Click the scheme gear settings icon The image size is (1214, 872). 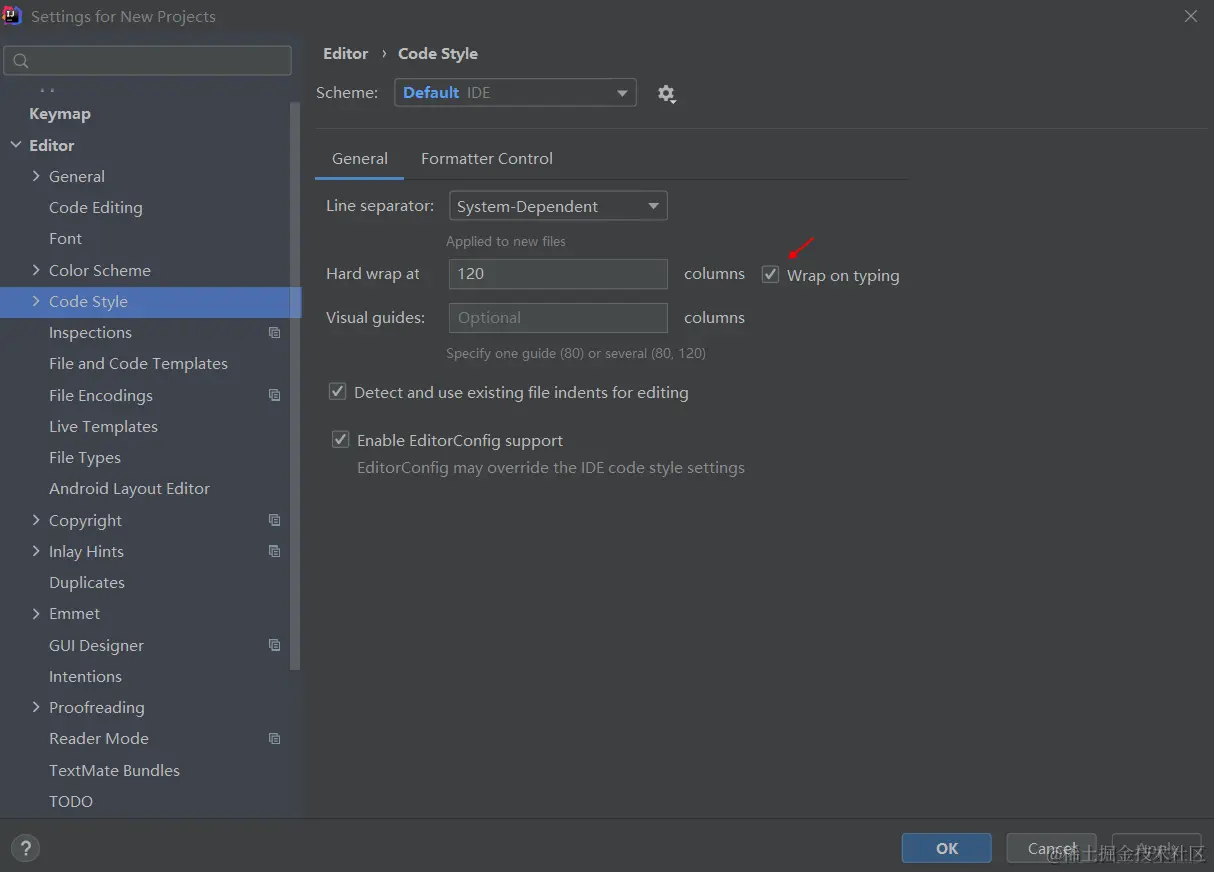coord(666,94)
